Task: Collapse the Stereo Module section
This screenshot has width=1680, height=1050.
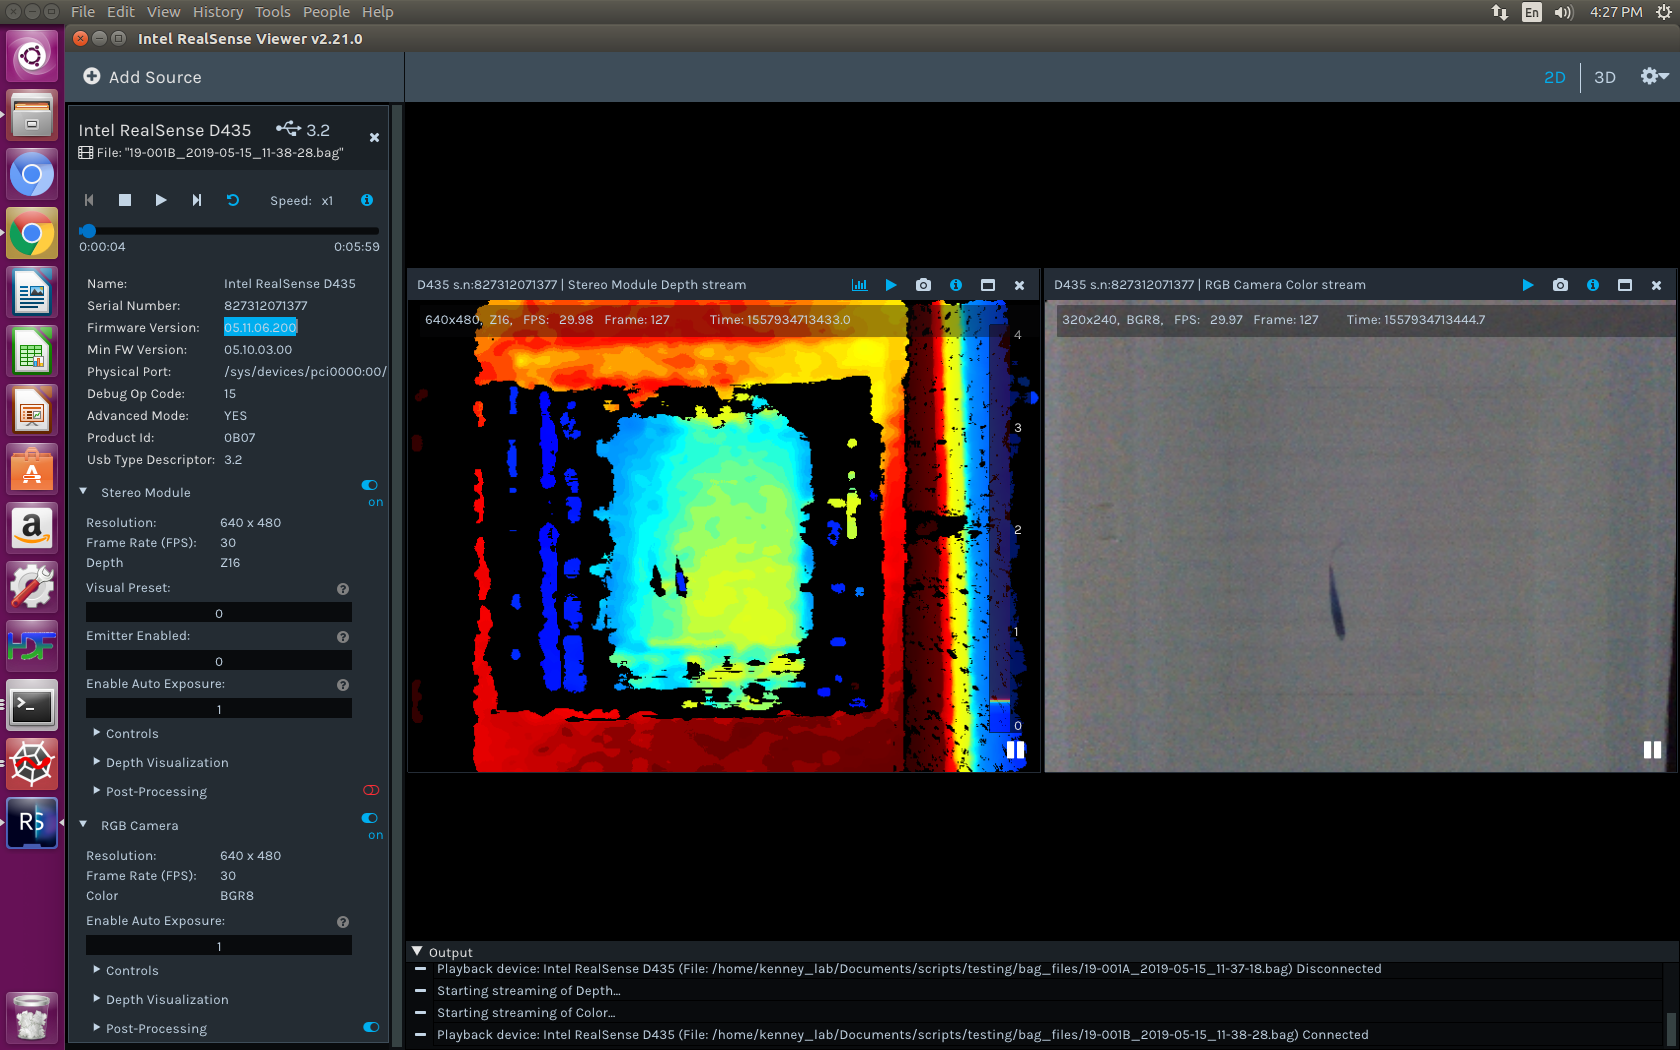Action: pos(84,492)
